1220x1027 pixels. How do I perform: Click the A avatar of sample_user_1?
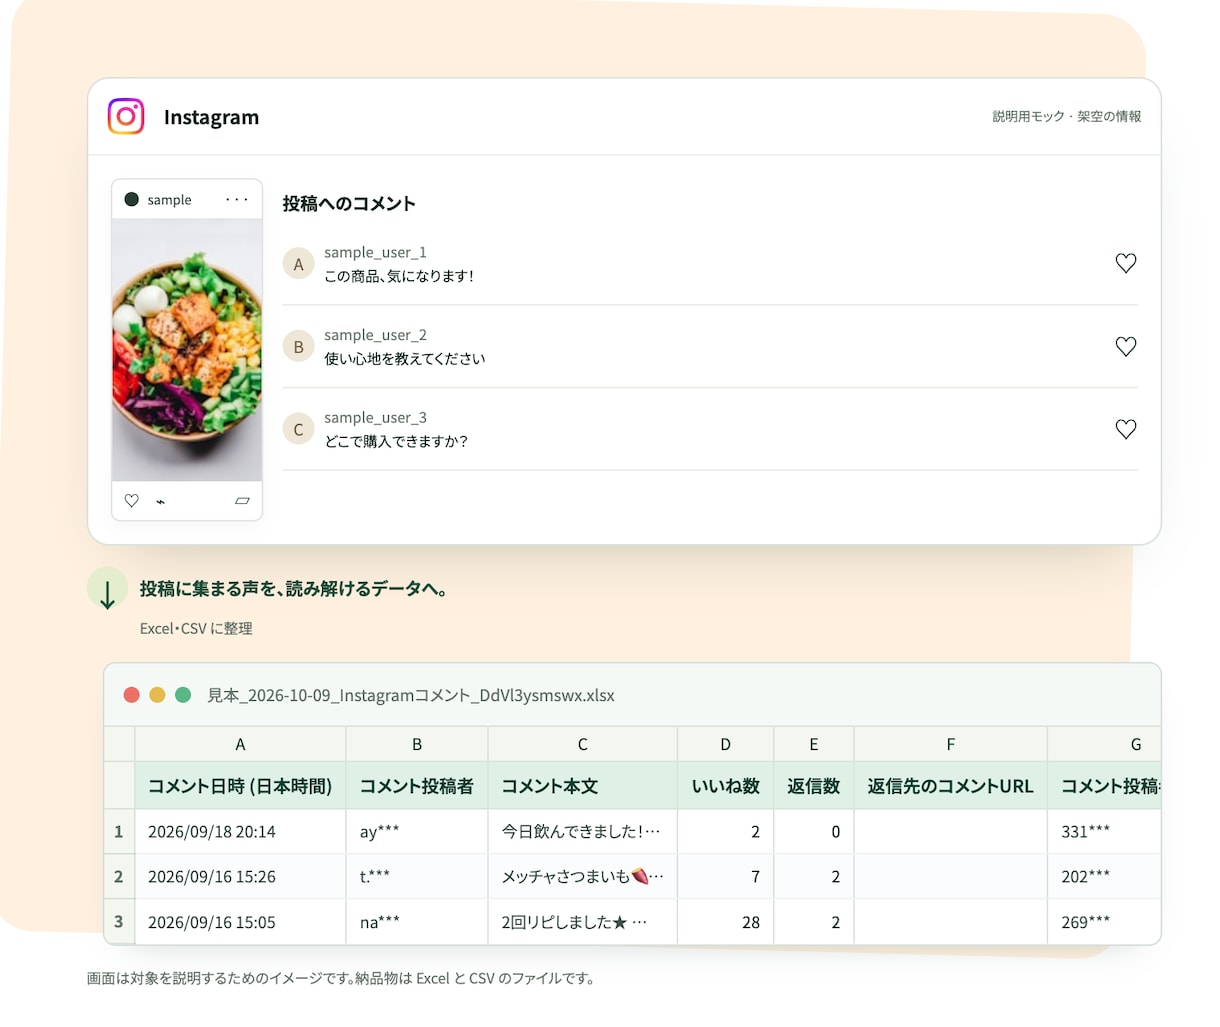(x=298, y=264)
